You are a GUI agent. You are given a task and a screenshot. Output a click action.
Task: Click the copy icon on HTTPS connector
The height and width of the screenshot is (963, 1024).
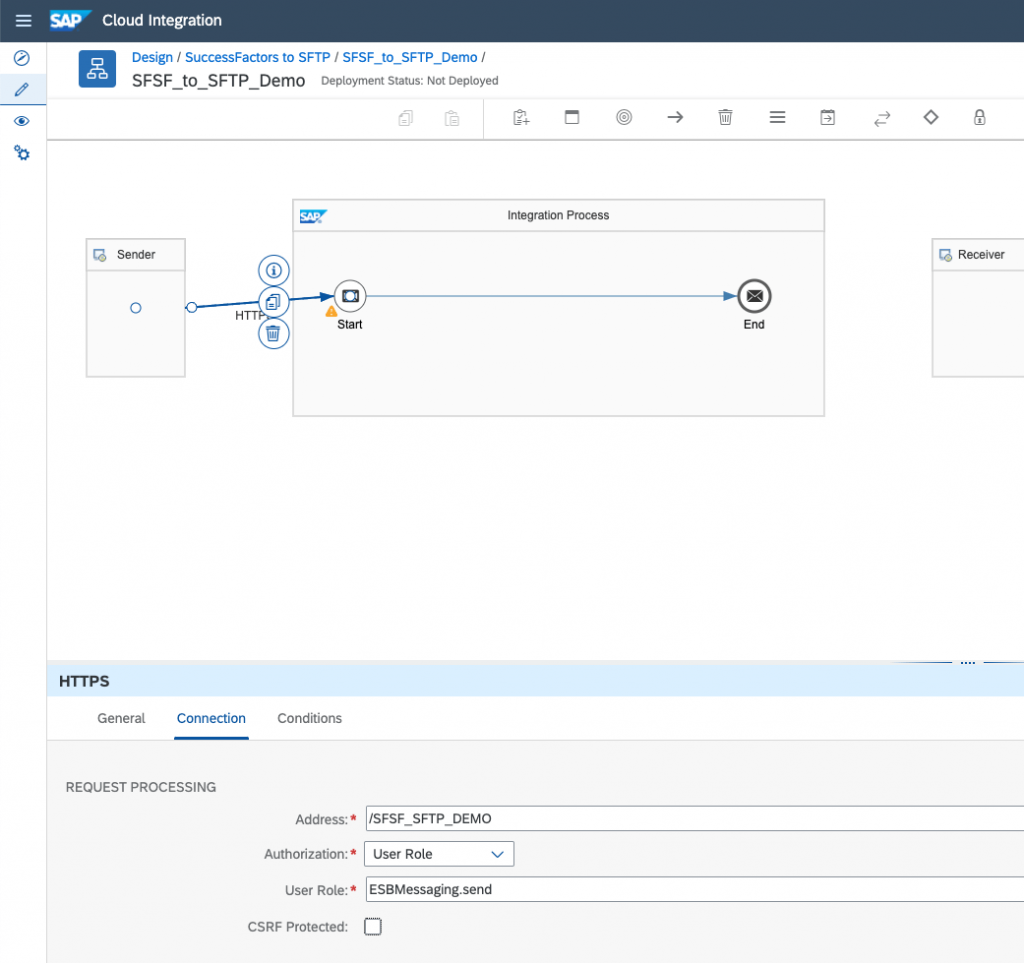pos(274,302)
